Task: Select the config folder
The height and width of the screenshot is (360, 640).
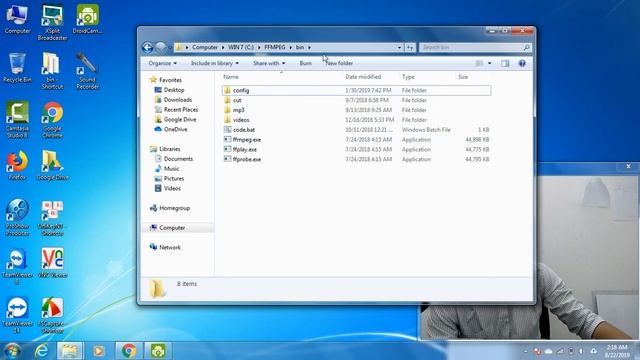Action: tap(356, 90)
